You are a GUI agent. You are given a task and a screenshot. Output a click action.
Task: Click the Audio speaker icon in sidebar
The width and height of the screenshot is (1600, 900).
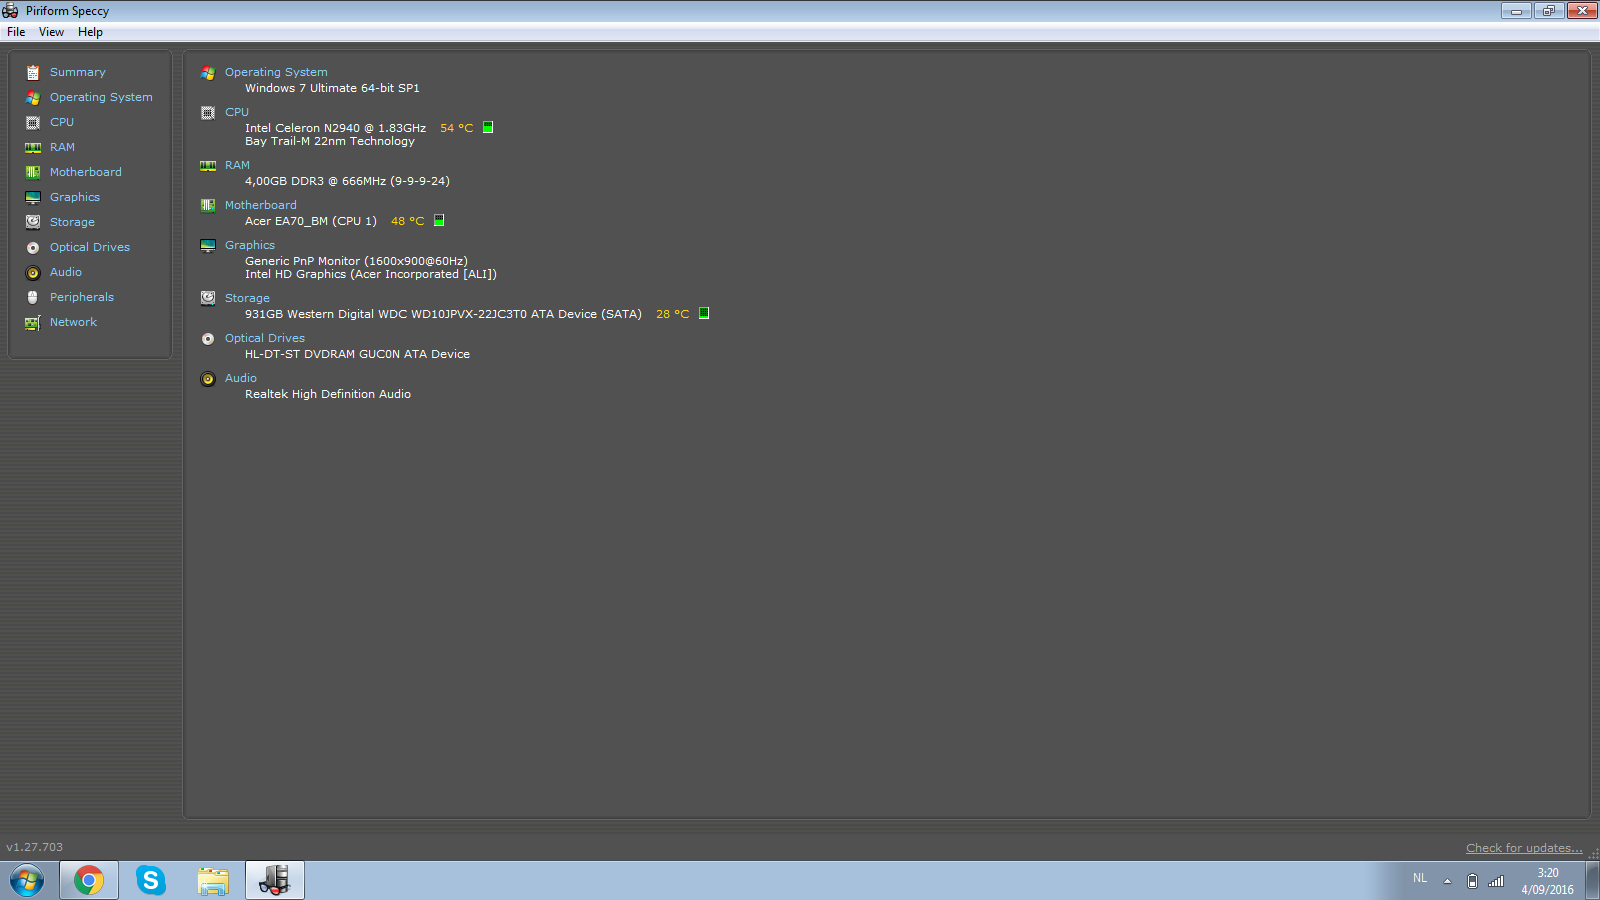tap(33, 272)
